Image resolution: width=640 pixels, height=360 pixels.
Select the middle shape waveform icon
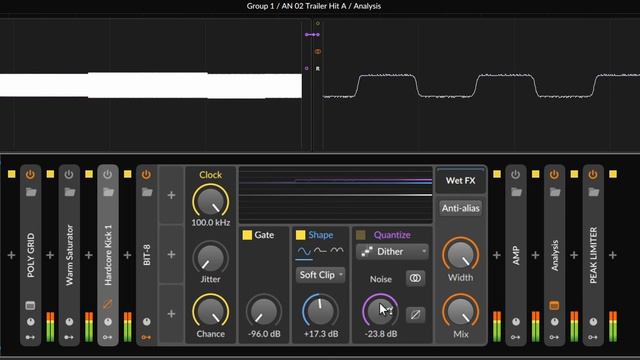tap(320, 251)
